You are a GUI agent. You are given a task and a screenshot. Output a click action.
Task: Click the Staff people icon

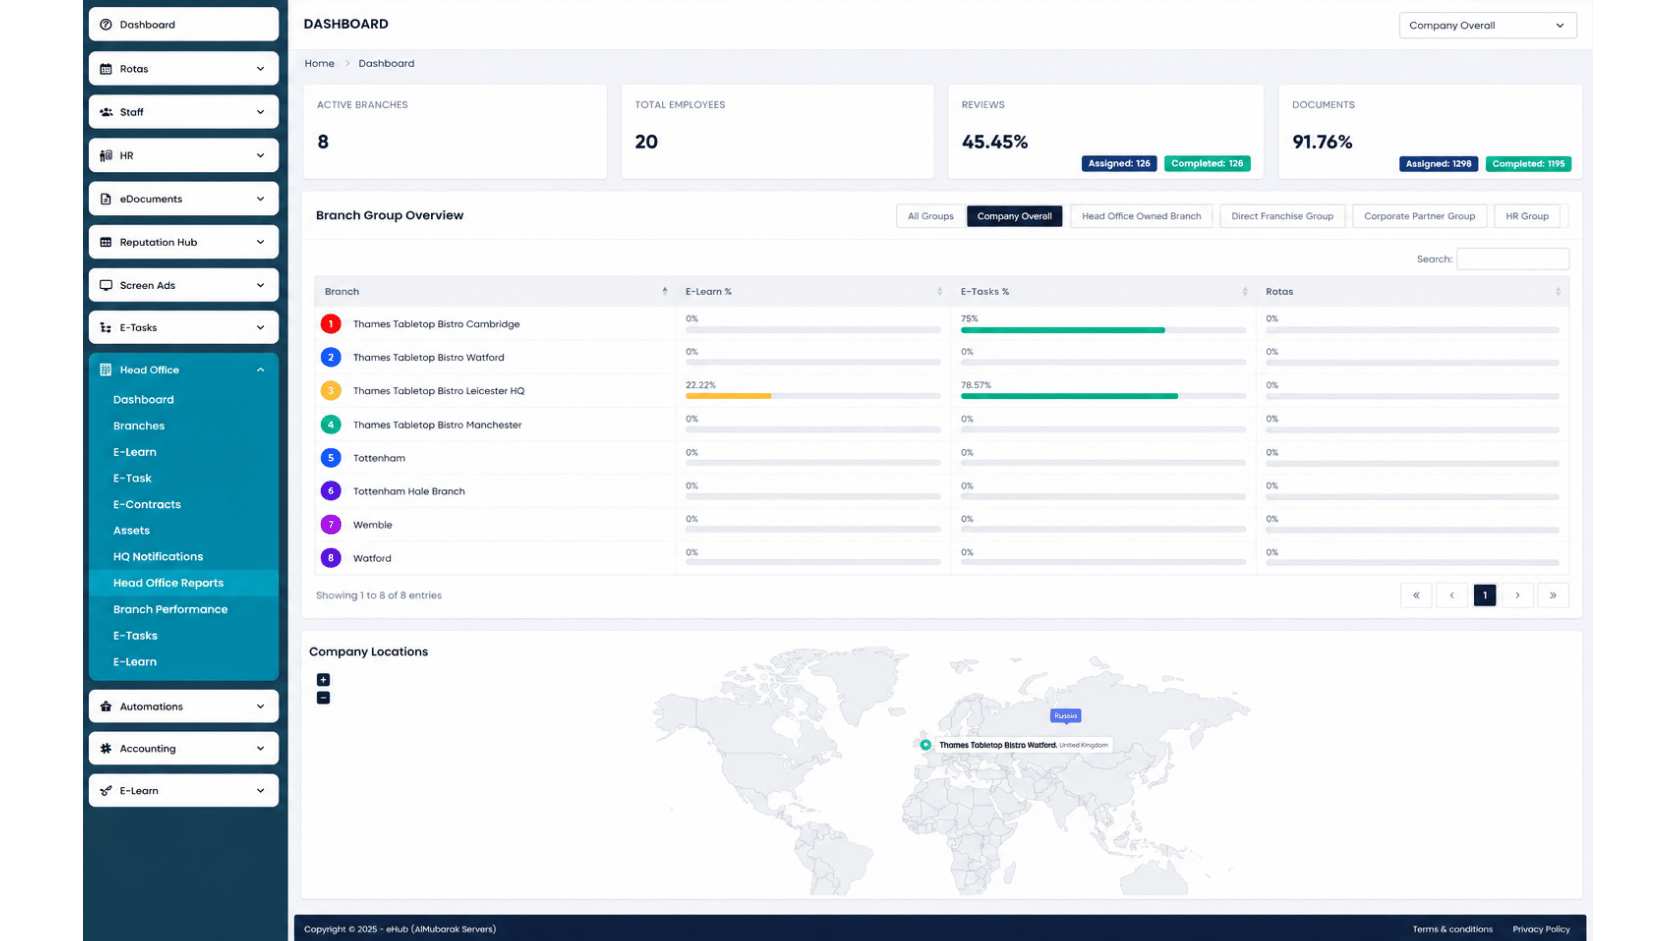(x=106, y=112)
